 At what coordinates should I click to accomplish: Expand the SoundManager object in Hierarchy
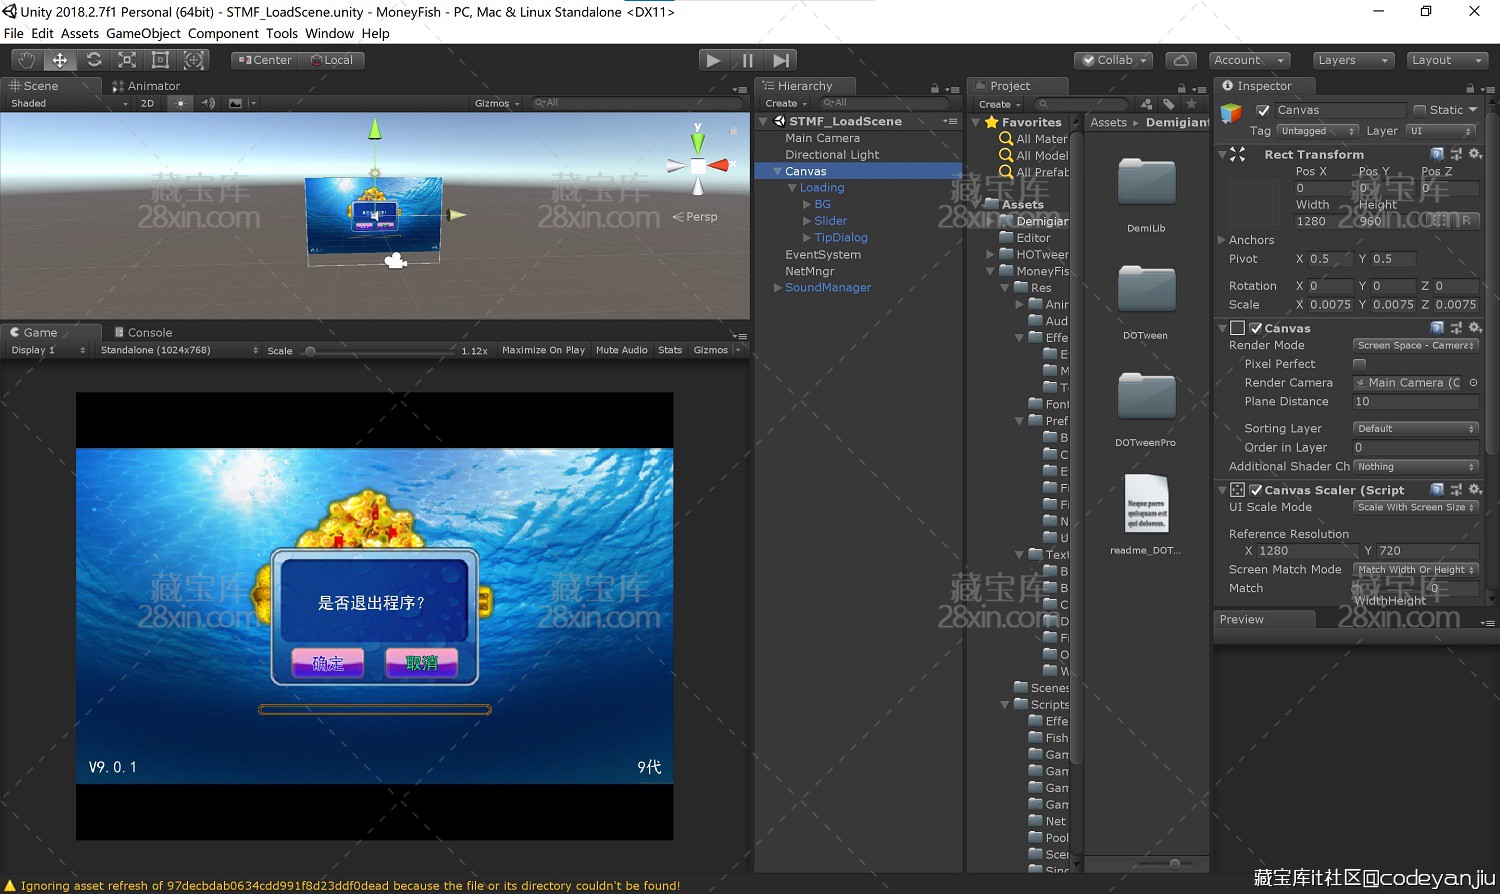778,288
